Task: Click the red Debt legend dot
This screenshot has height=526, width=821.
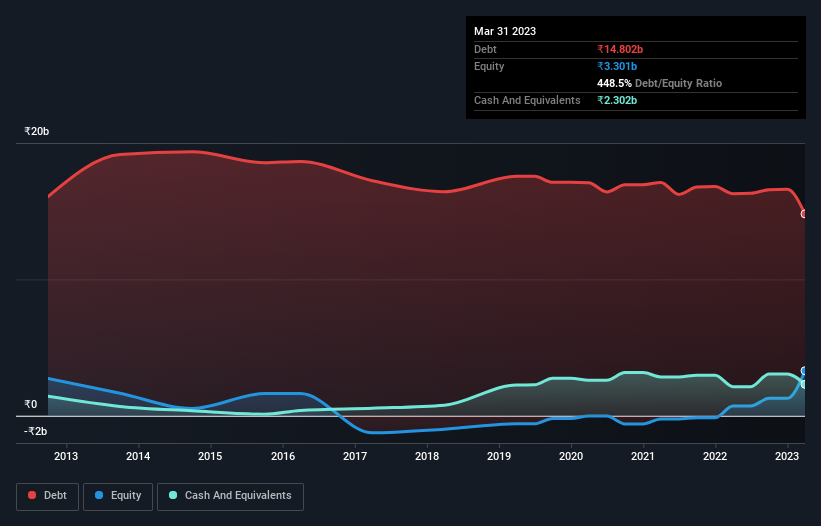Action: click(x=32, y=495)
